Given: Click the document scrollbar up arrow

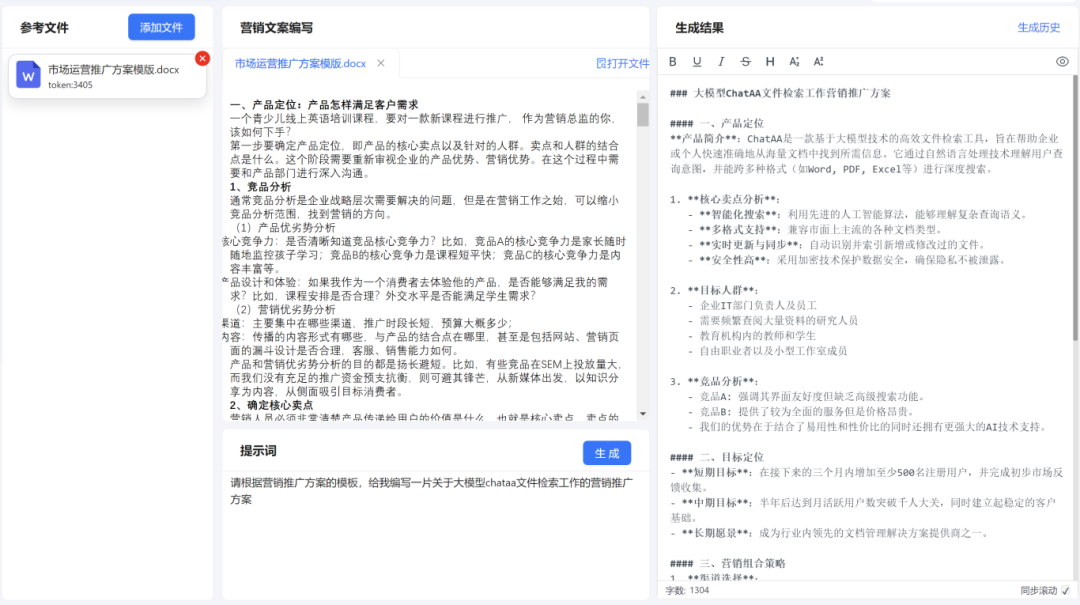Looking at the screenshot, I should tap(643, 96).
